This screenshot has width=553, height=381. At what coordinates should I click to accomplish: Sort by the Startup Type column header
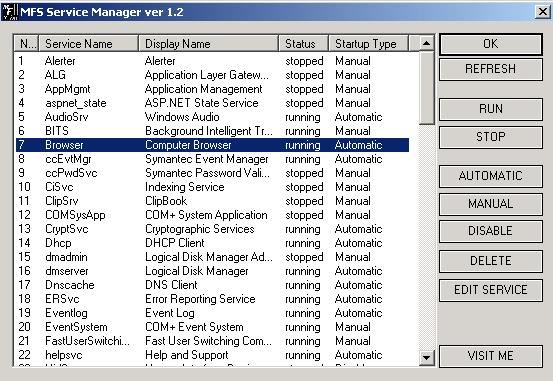369,44
